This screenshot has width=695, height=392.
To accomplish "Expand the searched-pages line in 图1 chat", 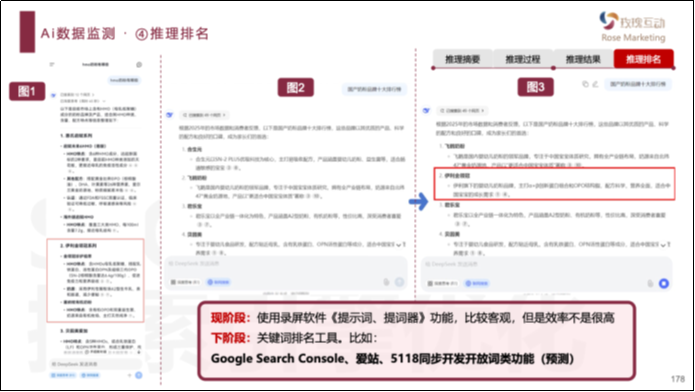I will (78, 94).
